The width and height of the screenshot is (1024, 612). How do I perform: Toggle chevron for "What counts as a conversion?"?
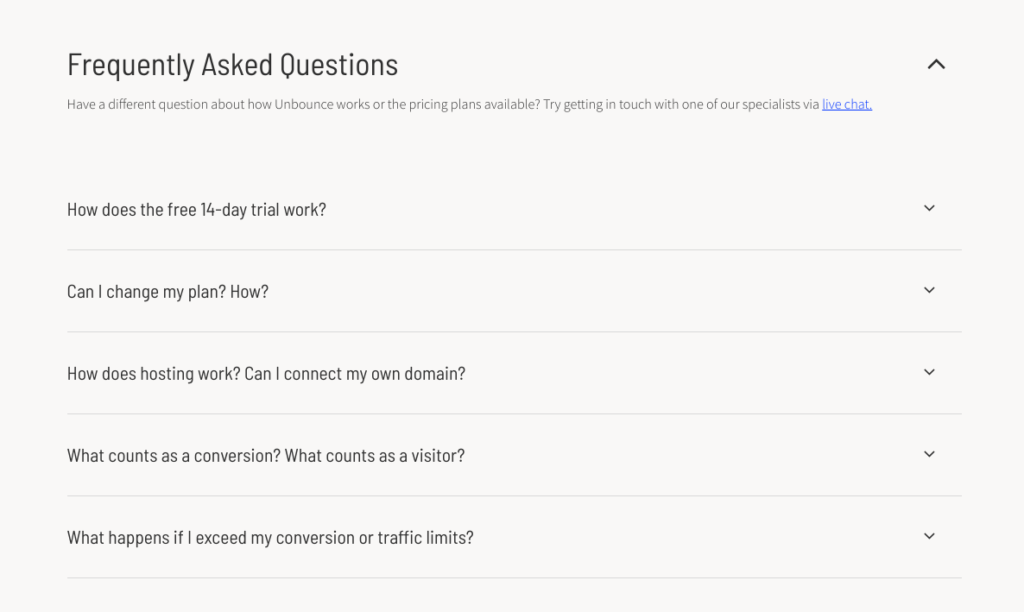[x=929, y=454]
